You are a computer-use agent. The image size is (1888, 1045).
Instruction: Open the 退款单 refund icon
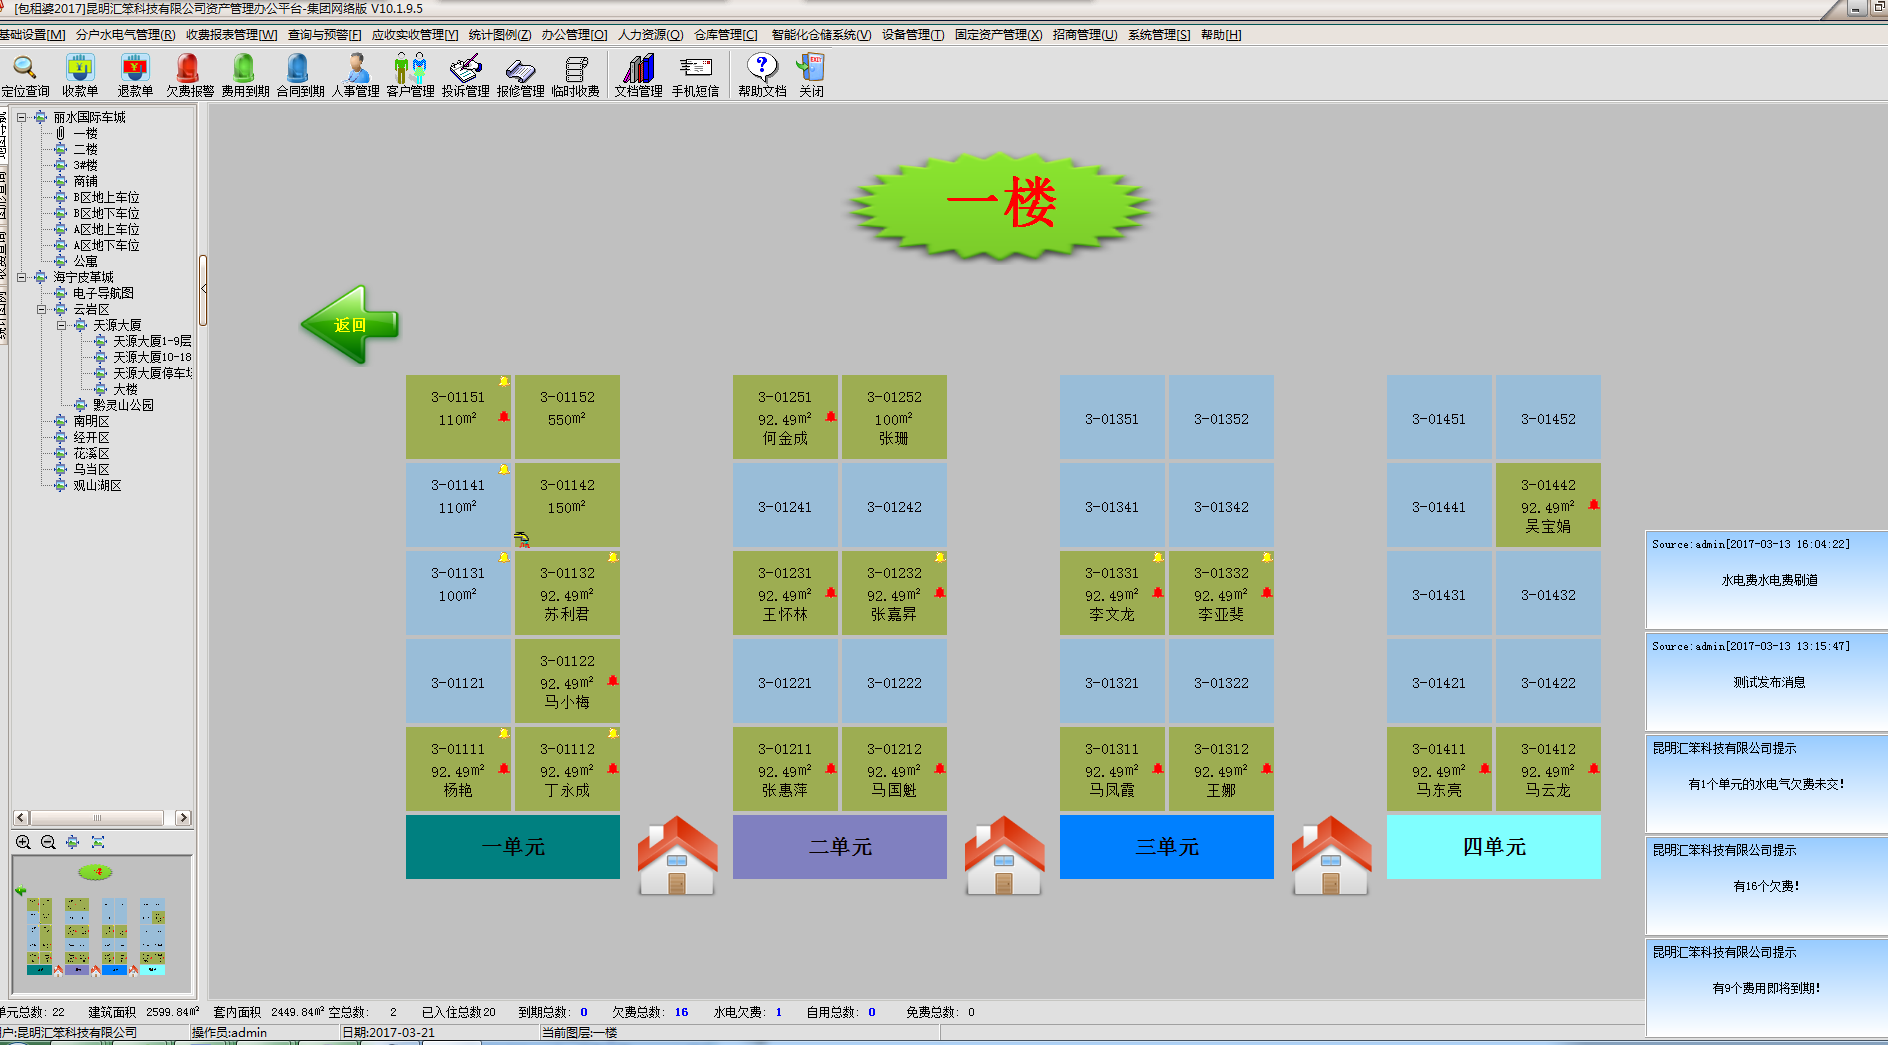(x=135, y=75)
